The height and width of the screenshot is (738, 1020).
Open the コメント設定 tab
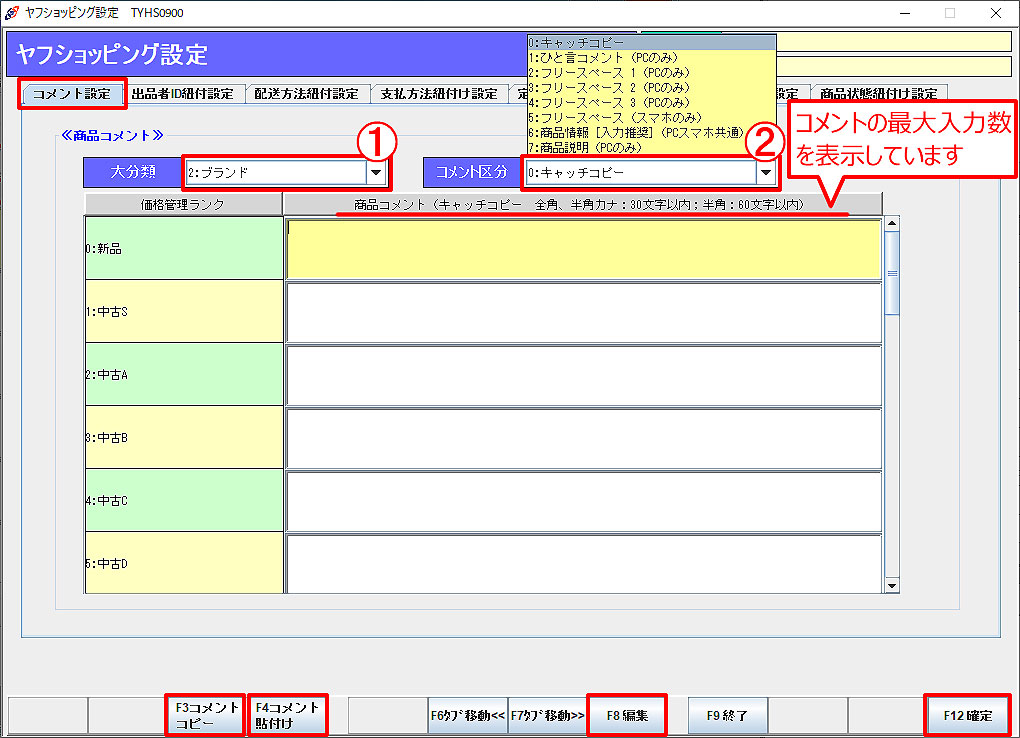point(72,94)
